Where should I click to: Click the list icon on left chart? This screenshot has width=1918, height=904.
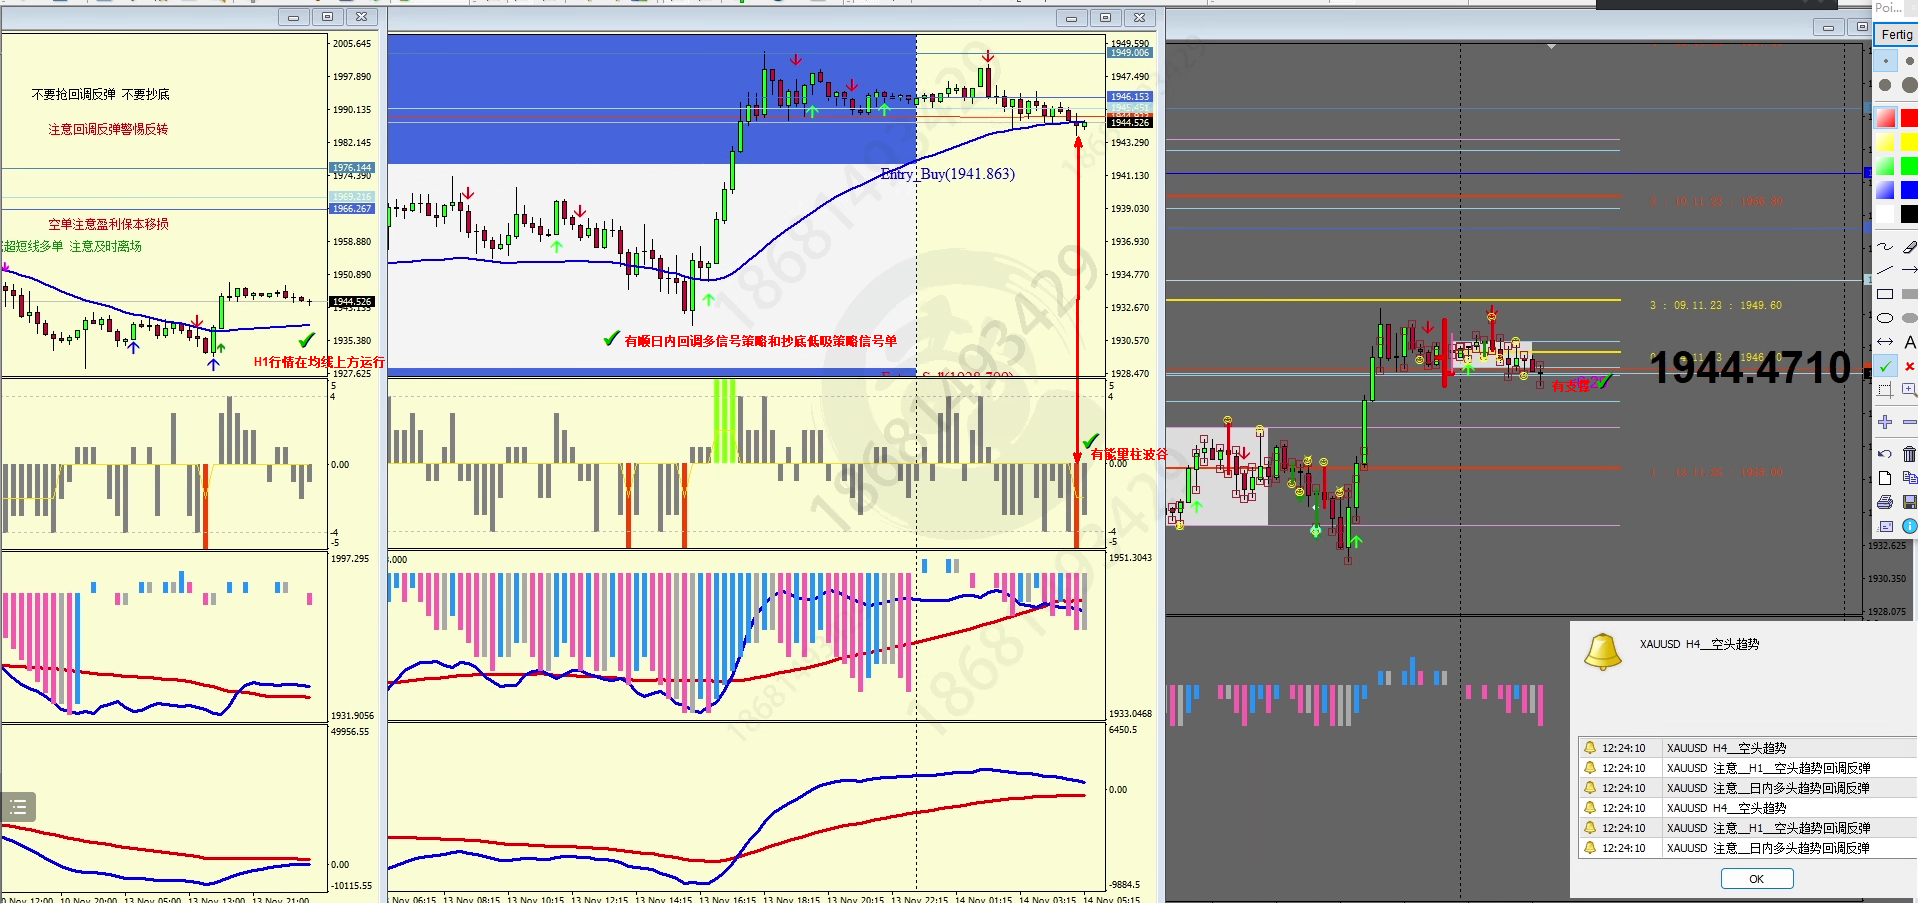pyautogui.click(x=18, y=806)
